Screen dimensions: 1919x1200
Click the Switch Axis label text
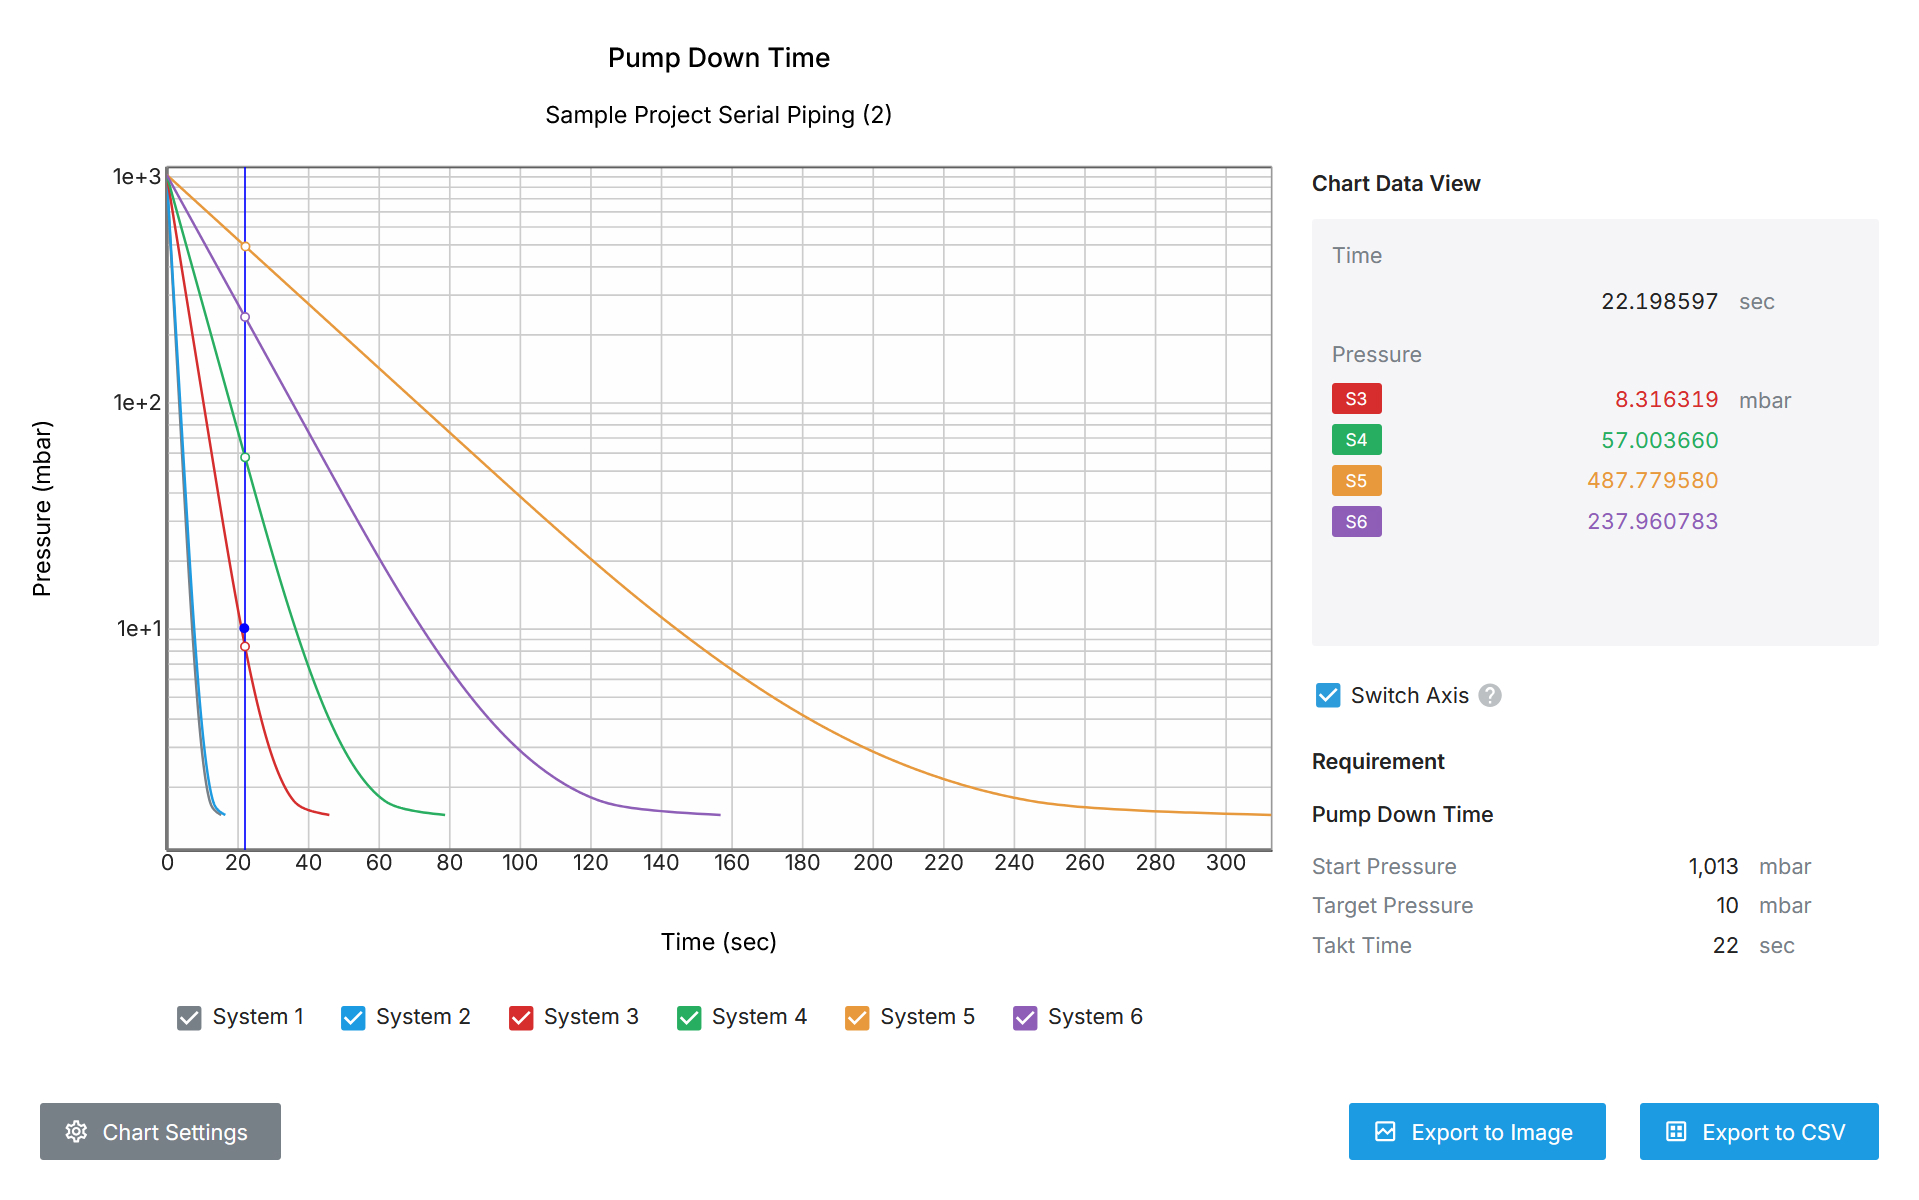(1410, 695)
